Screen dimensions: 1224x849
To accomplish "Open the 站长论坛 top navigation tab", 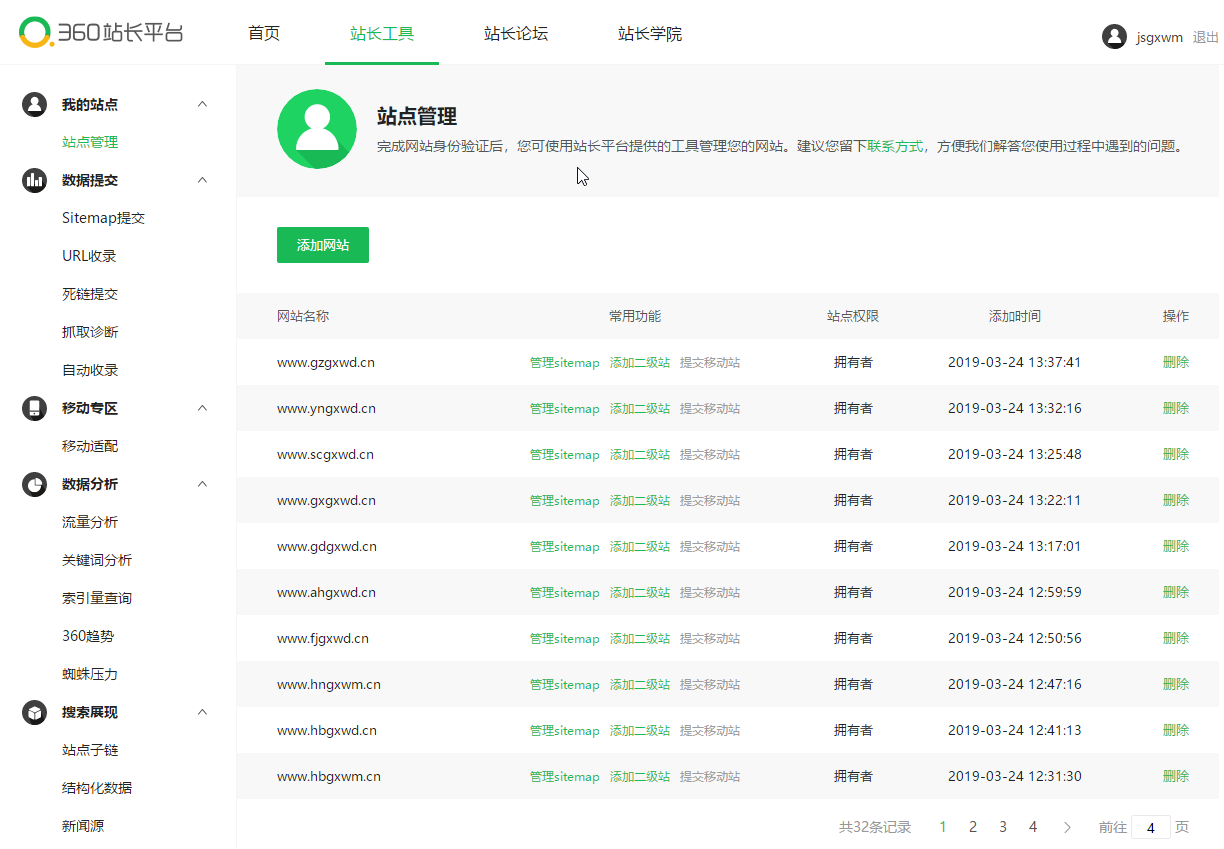I will coord(516,34).
